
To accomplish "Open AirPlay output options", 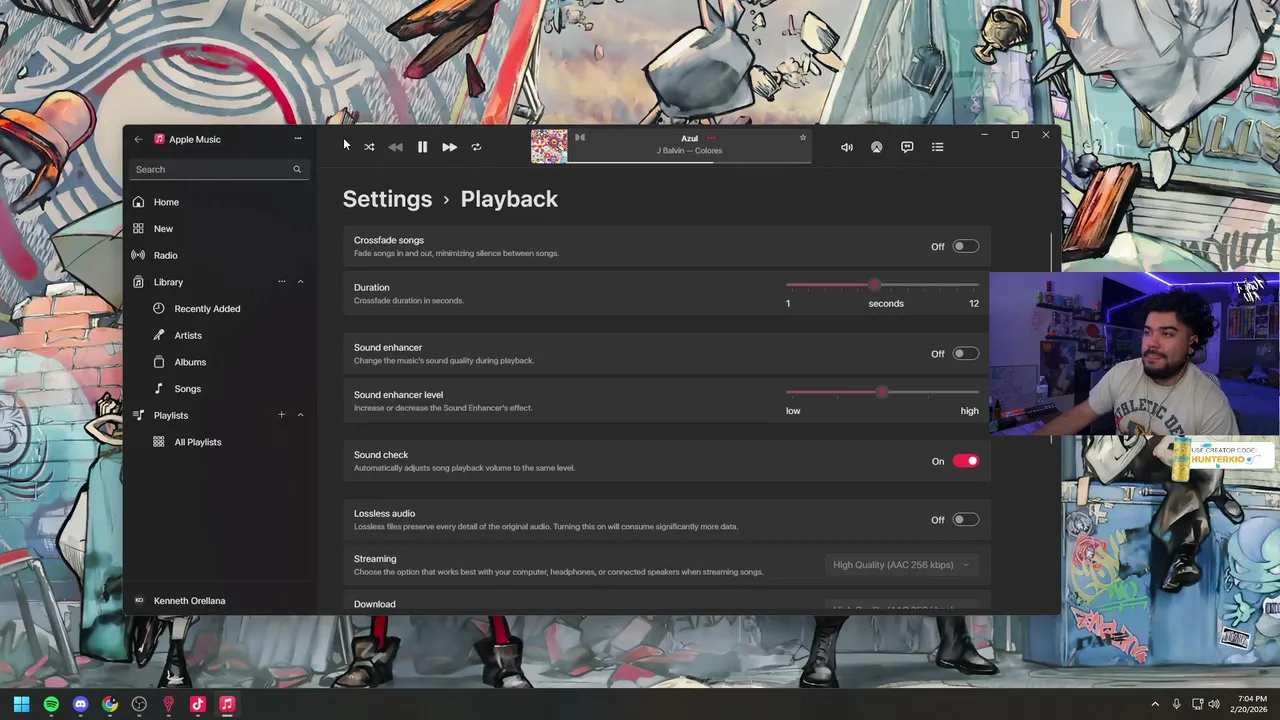I will [876, 147].
